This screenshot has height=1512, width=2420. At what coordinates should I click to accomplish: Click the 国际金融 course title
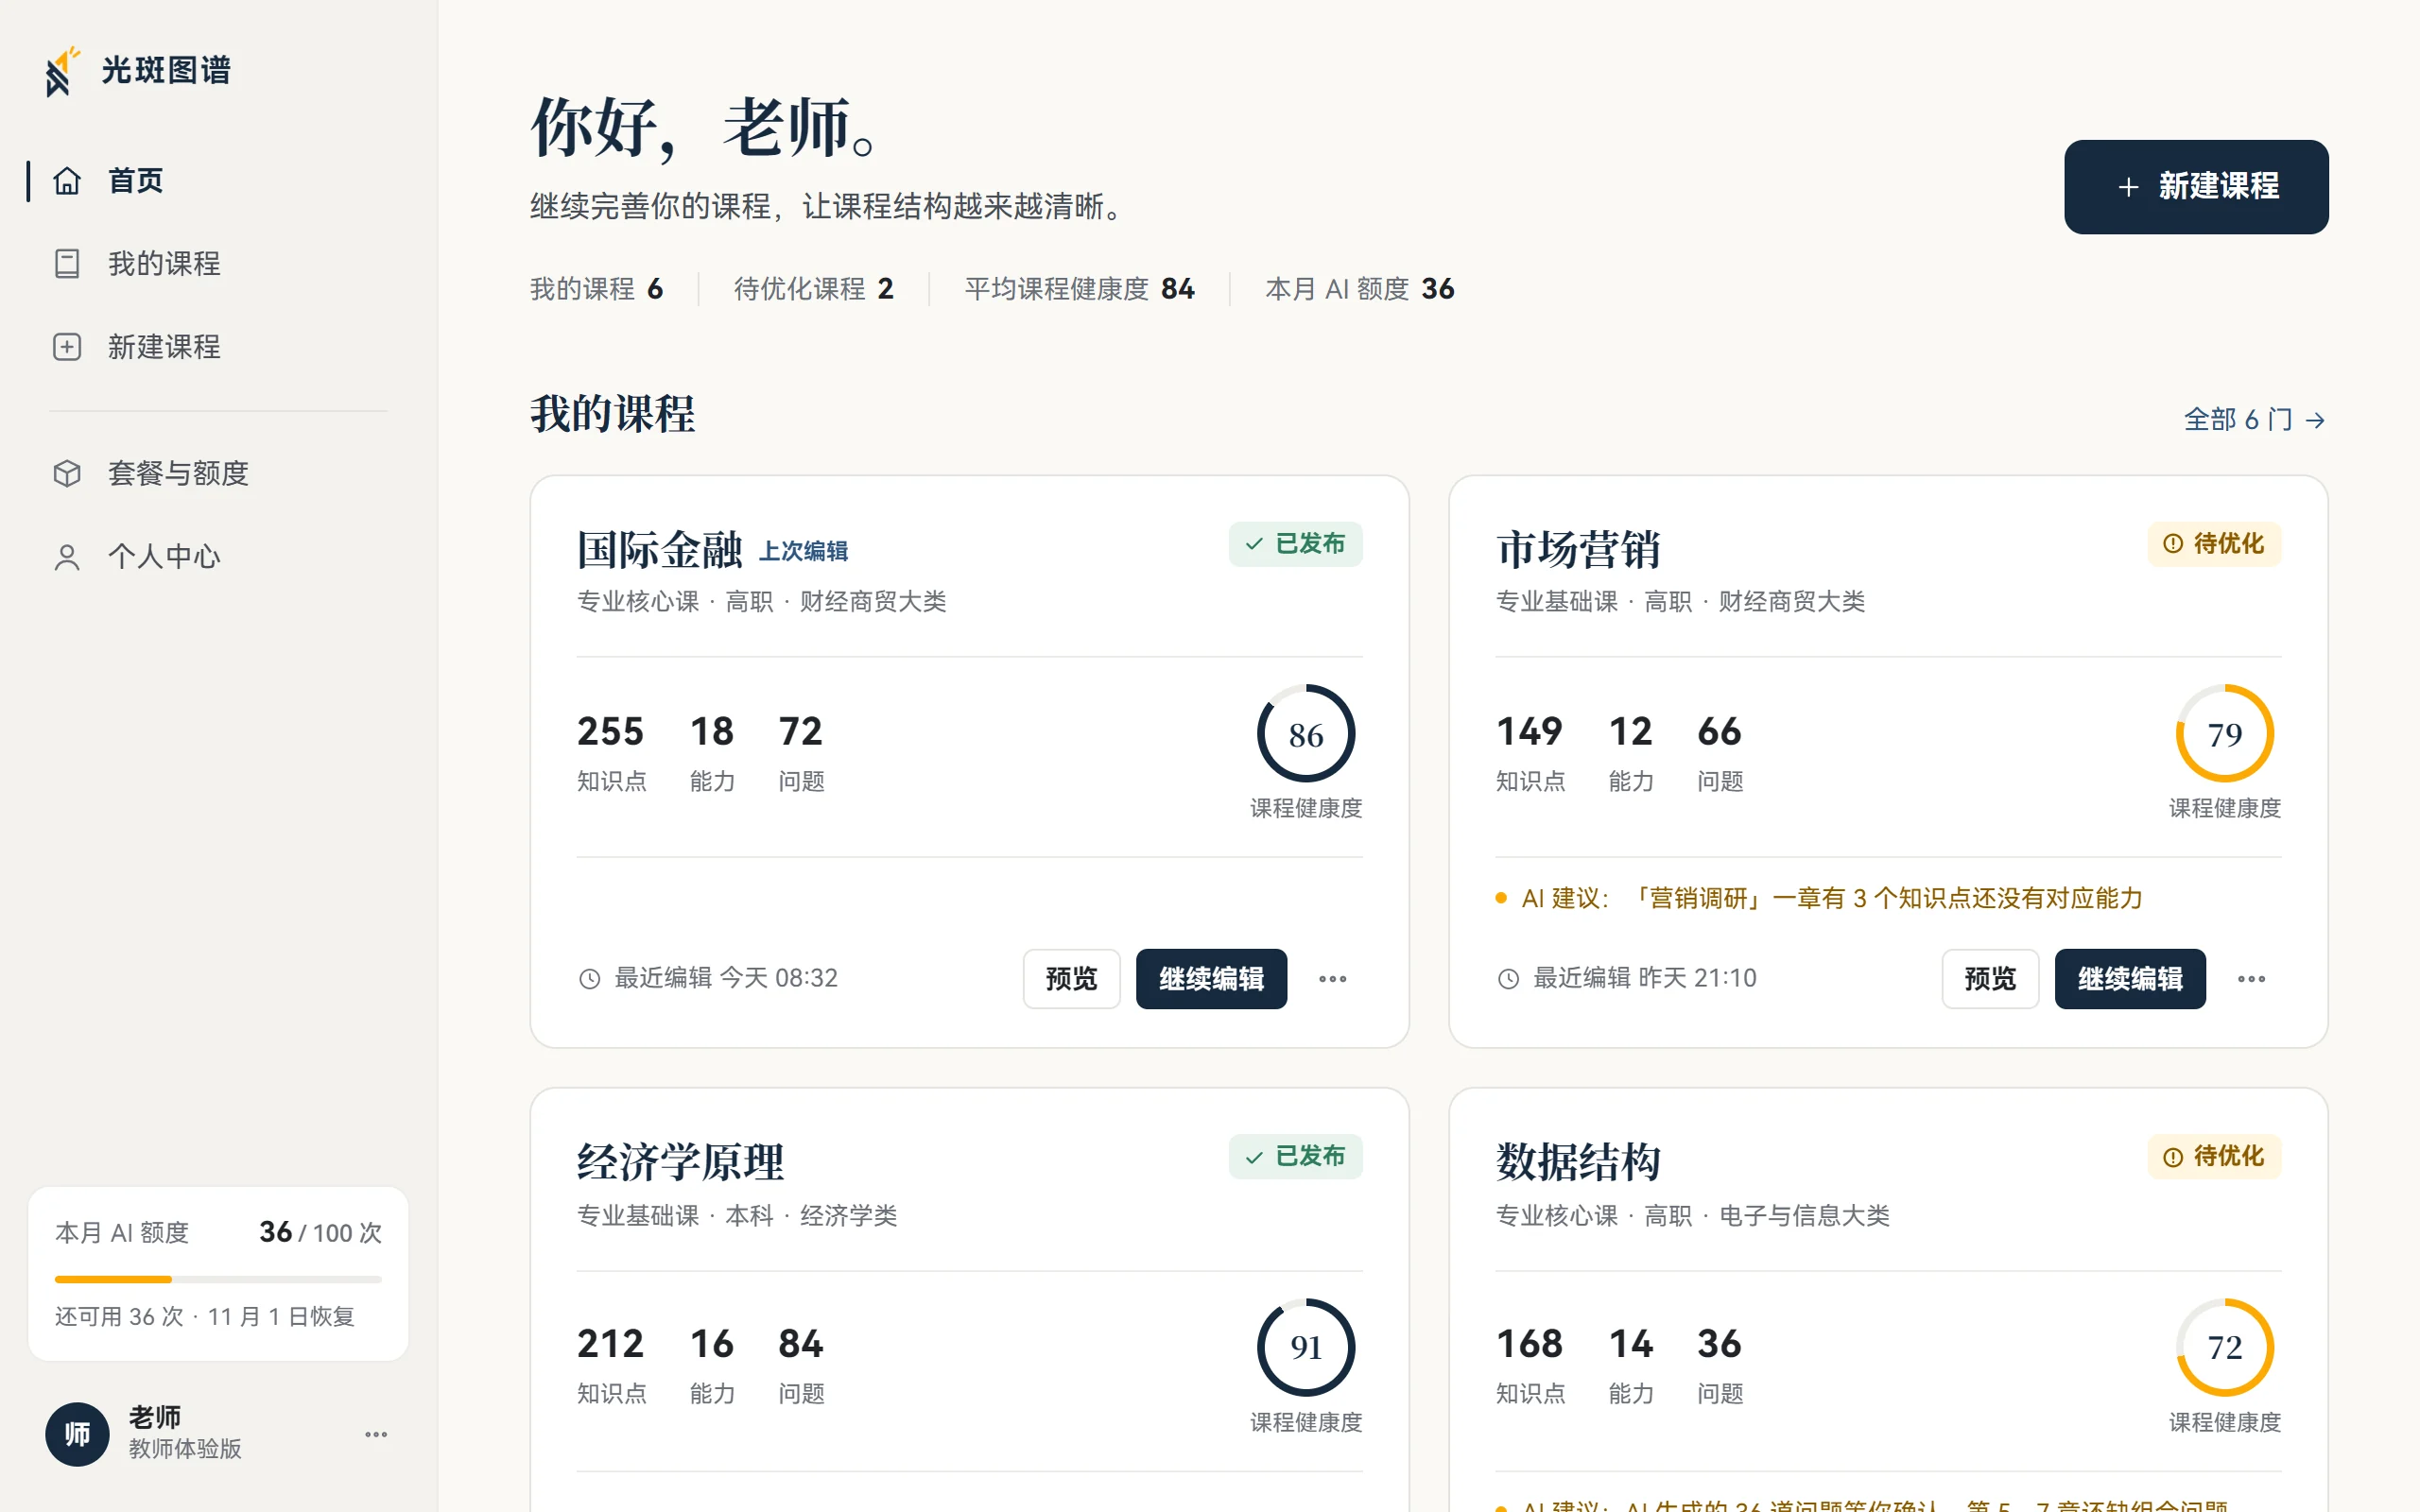point(660,550)
